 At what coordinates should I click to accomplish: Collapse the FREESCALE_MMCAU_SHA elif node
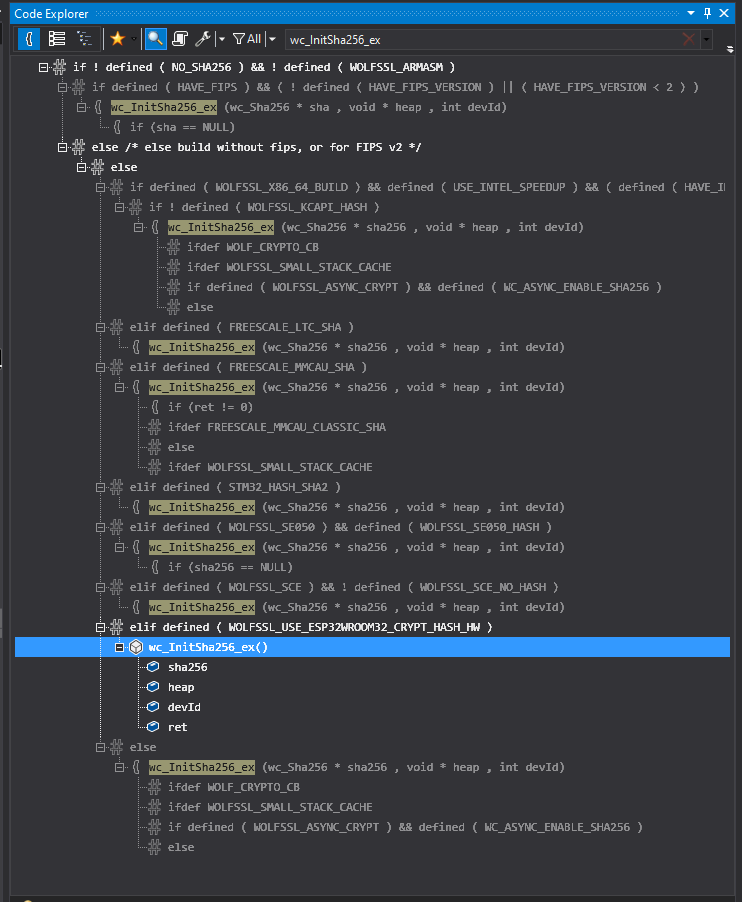pos(100,368)
